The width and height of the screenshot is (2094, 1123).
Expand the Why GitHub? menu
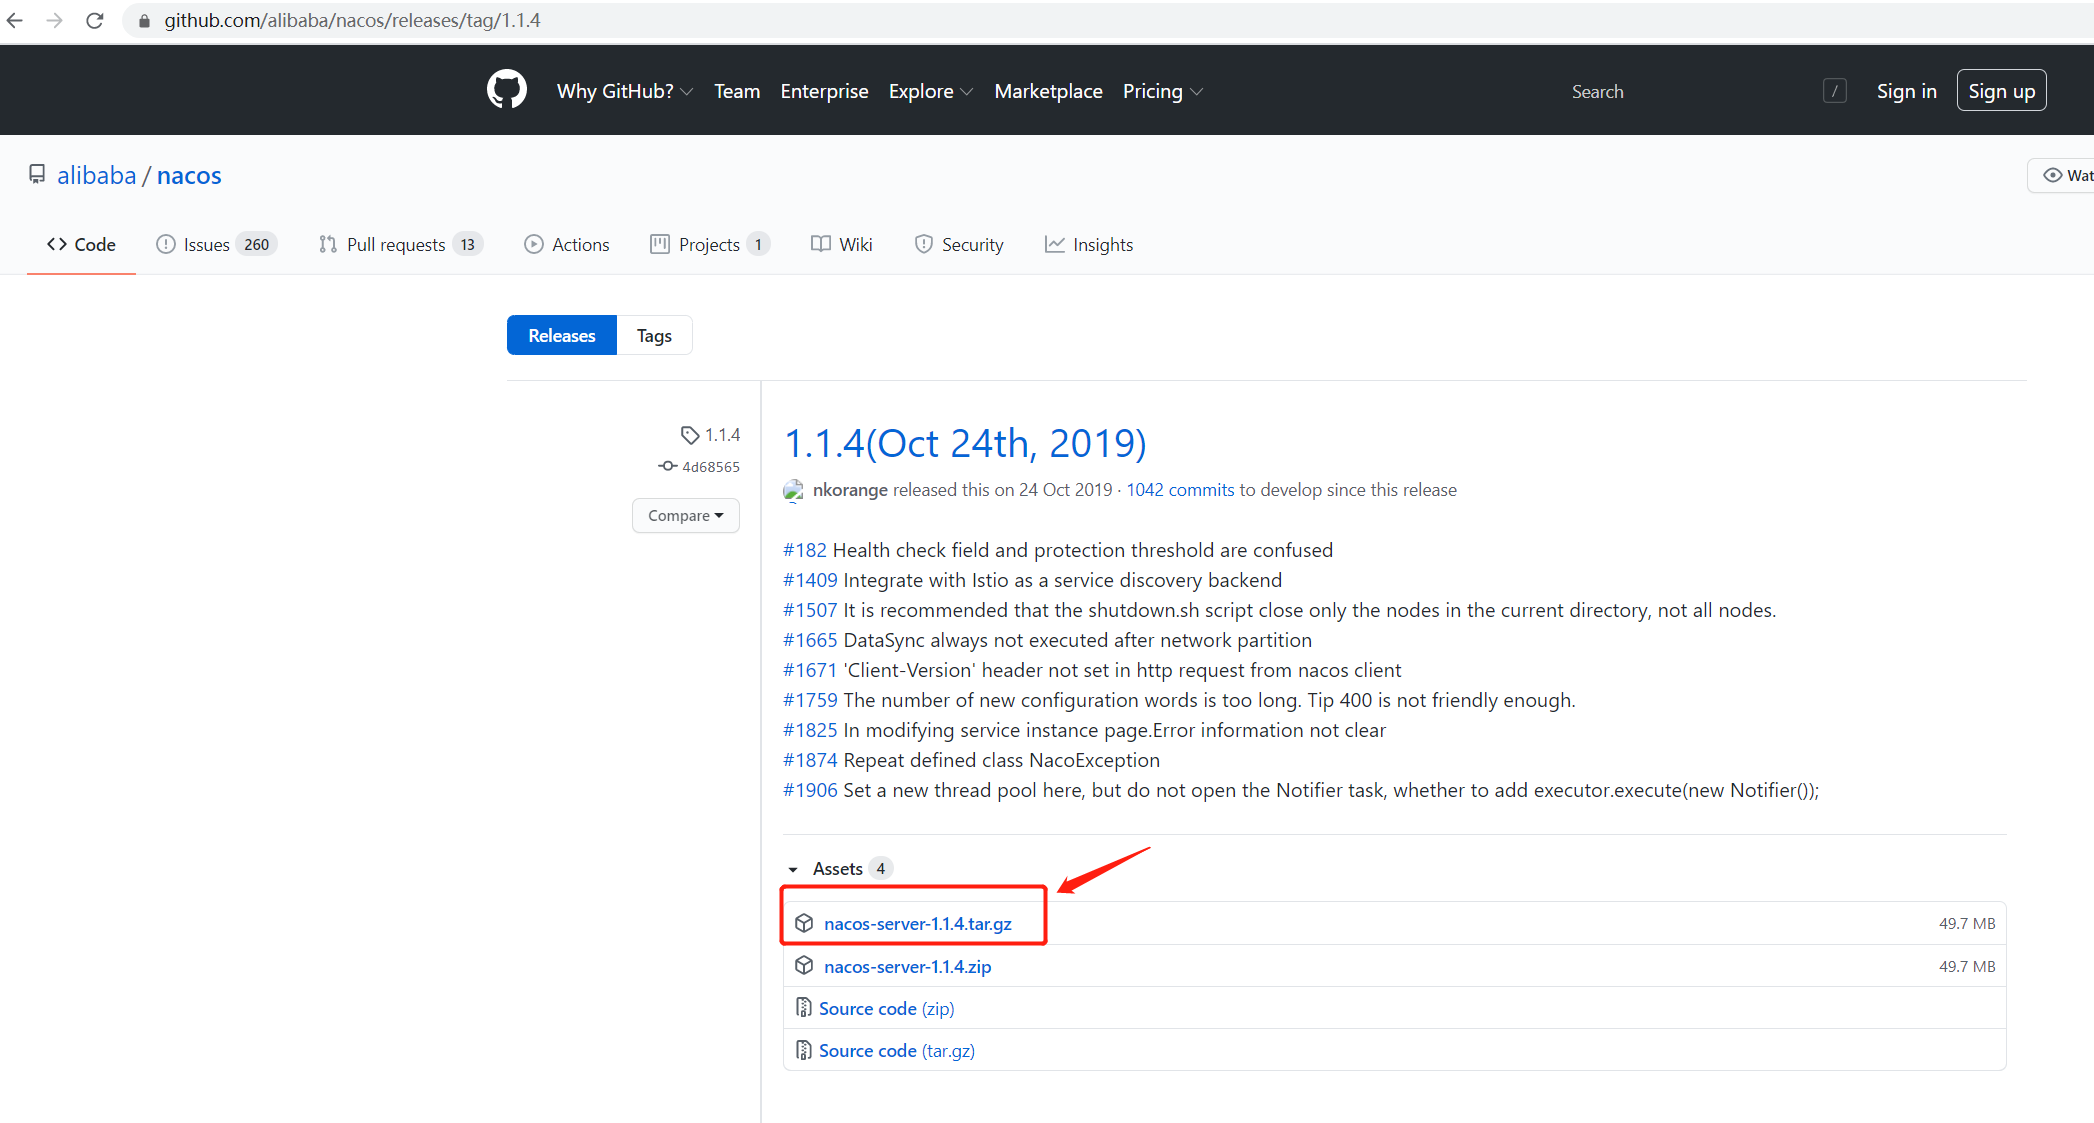(x=624, y=91)
